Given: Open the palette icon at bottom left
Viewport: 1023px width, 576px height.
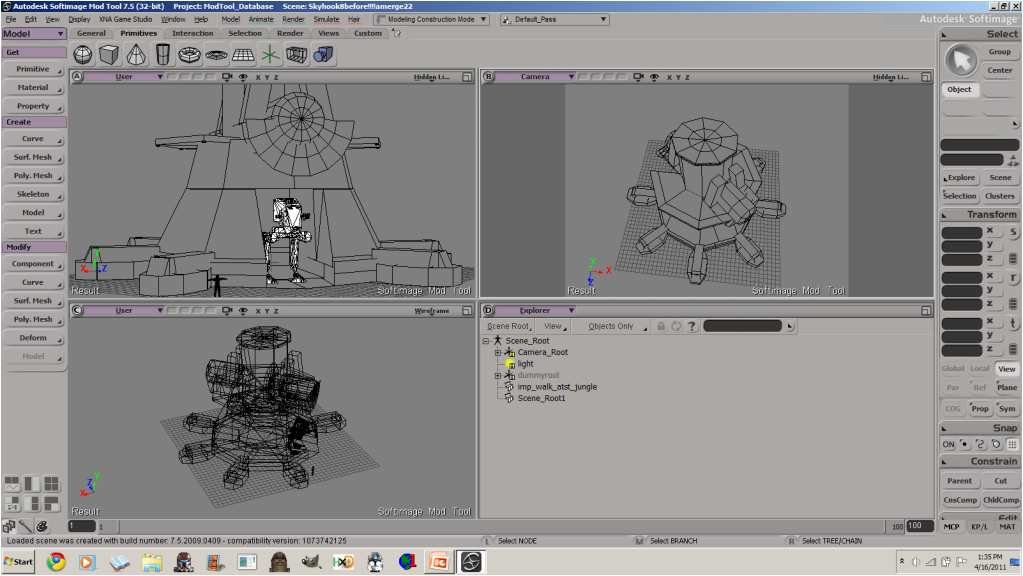Looking at the screenshot, I should coord(42,526).
